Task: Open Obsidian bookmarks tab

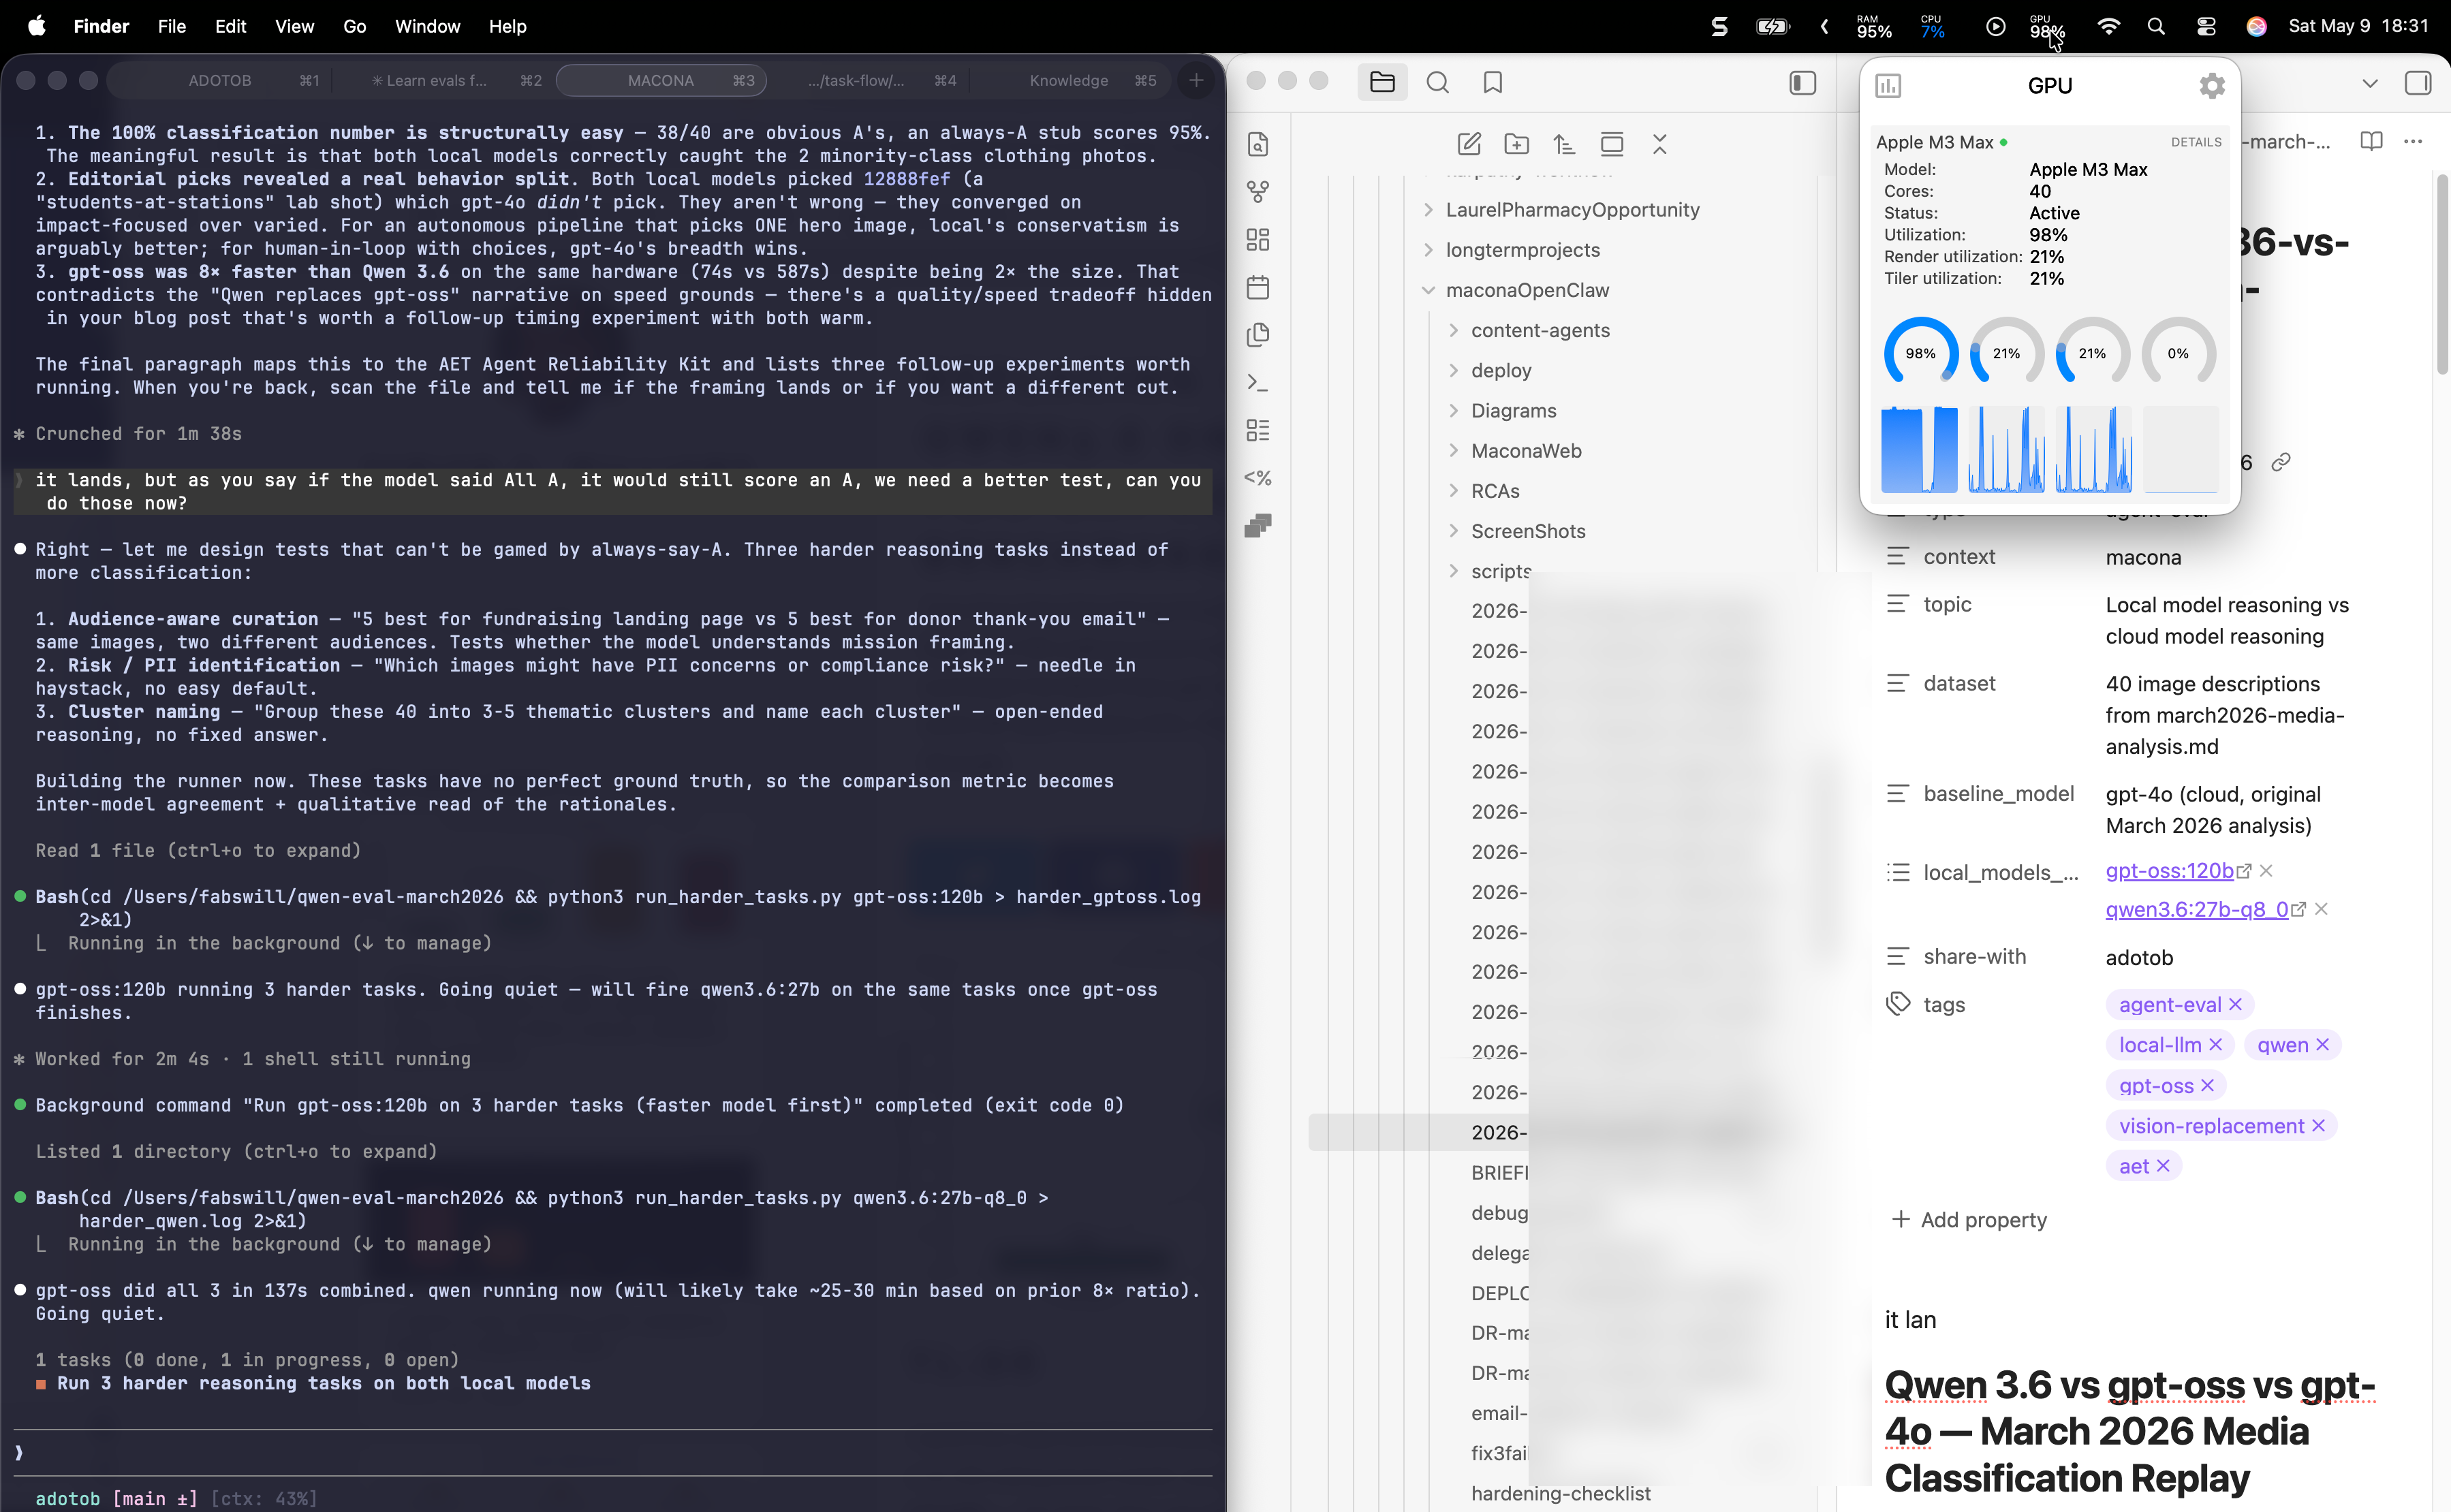Action: click(x=1493, y=82)
